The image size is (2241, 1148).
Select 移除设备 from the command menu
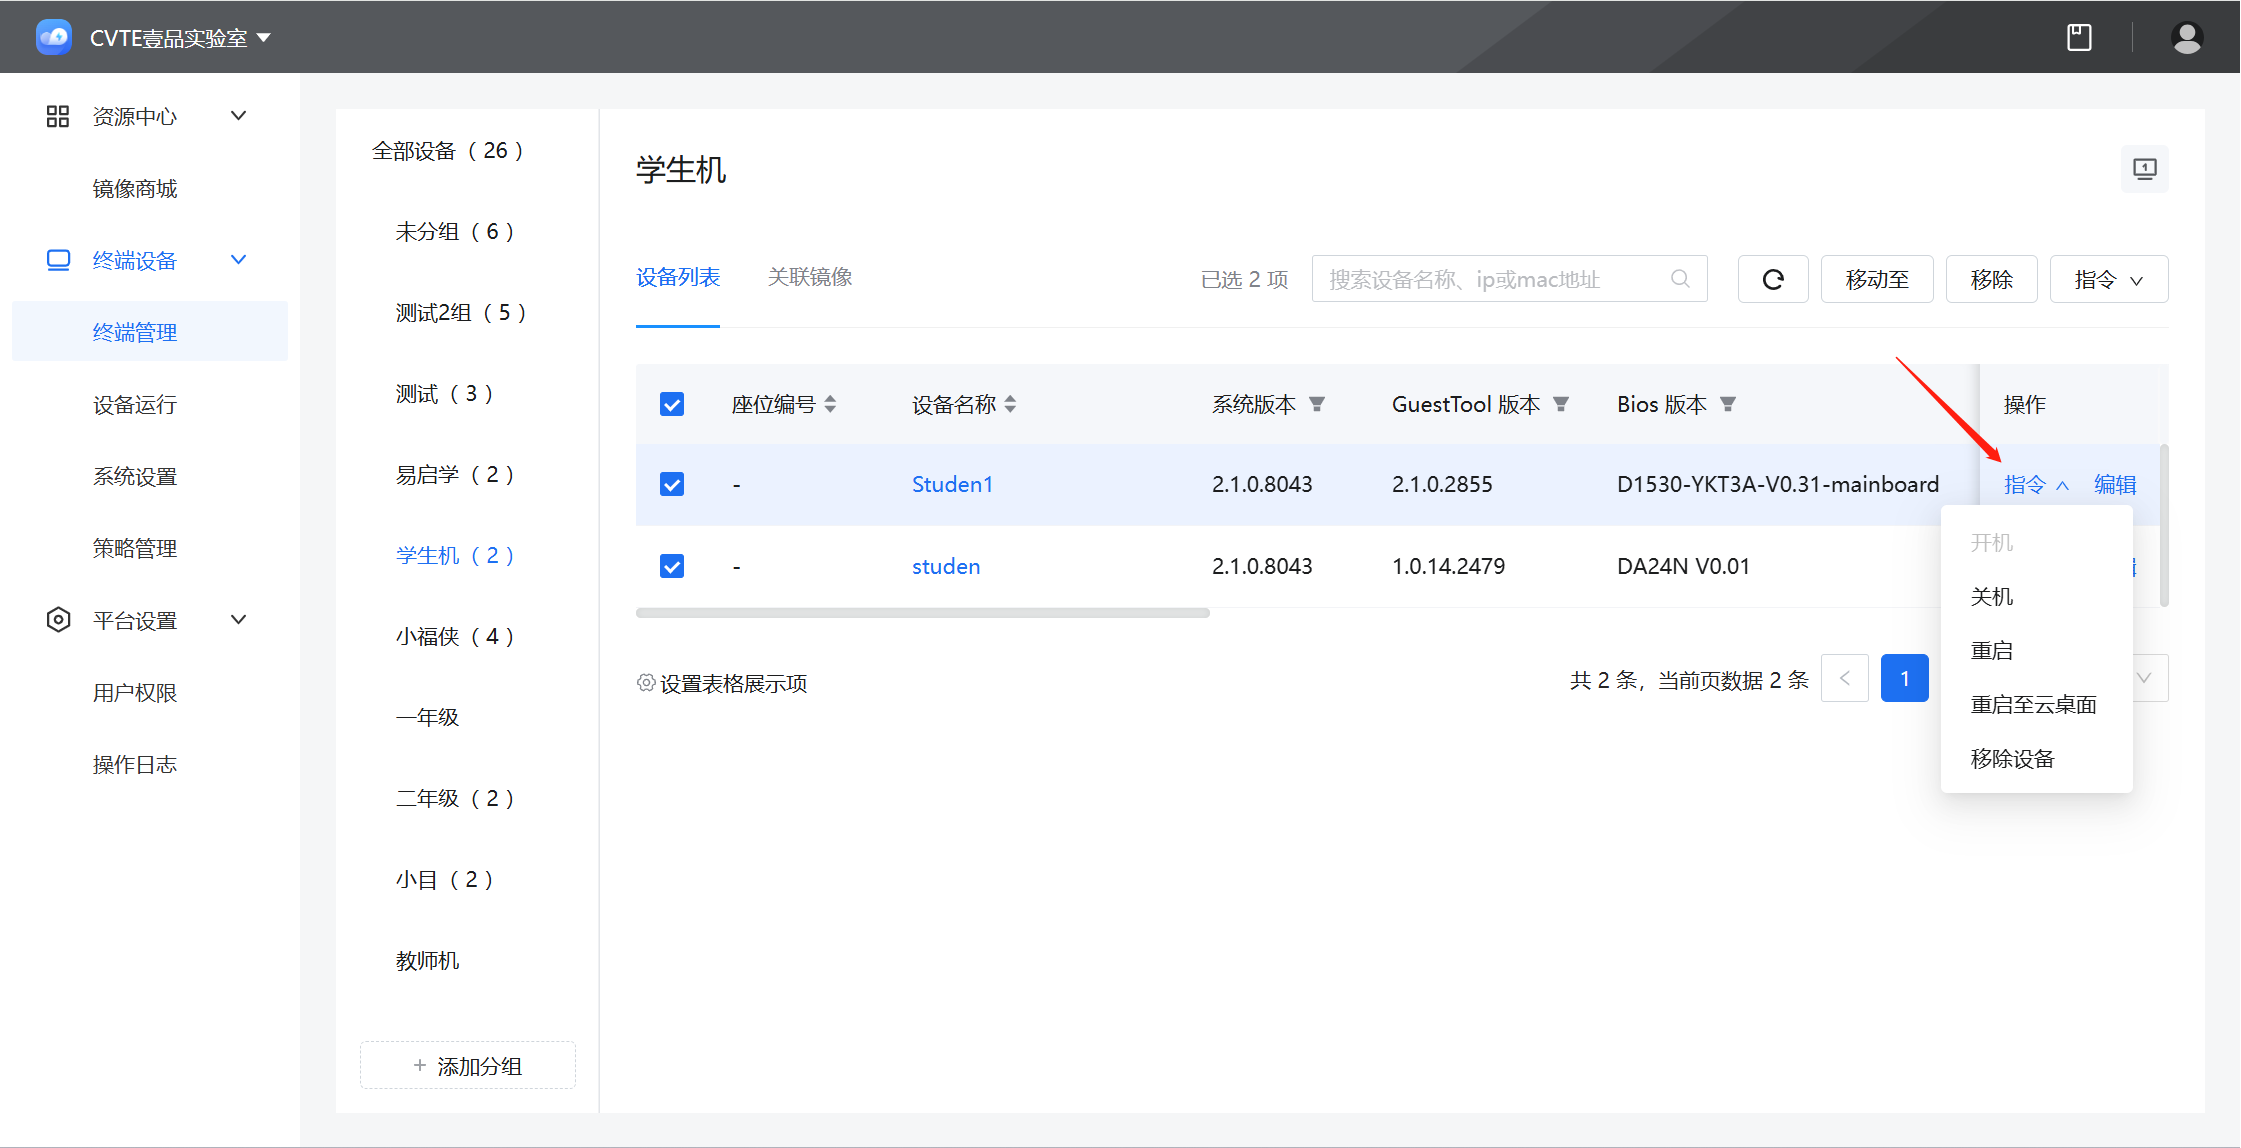(2037, 759)
